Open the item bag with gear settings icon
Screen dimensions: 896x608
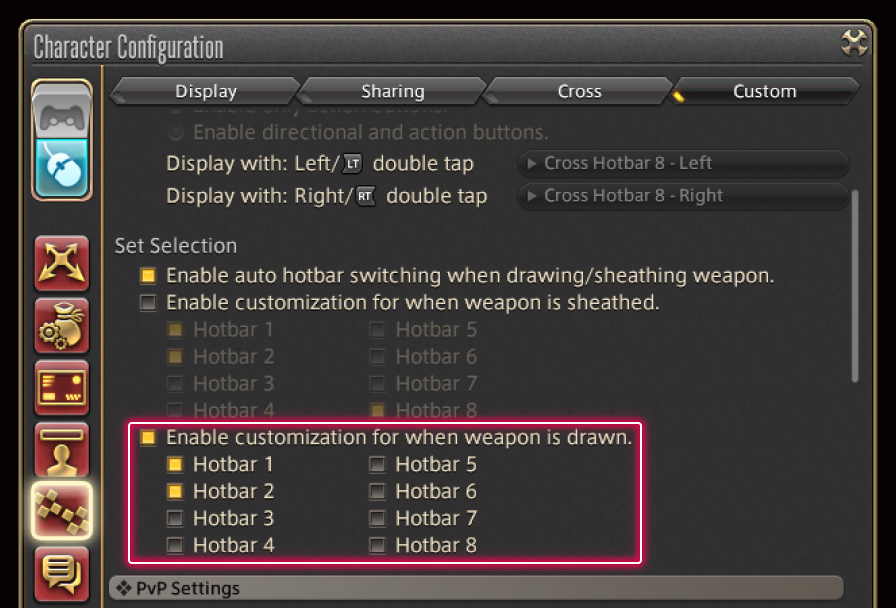(x=62, y=326)
